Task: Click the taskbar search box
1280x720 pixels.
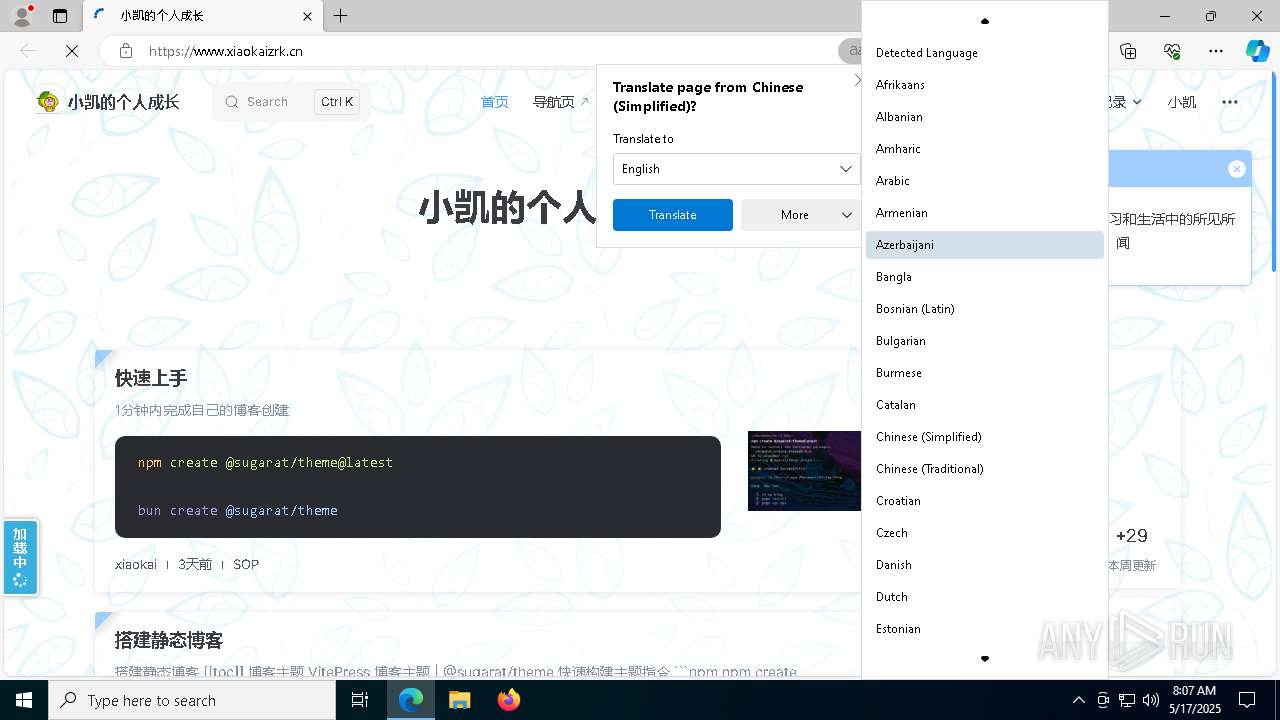Action: (x=192, y=700)
